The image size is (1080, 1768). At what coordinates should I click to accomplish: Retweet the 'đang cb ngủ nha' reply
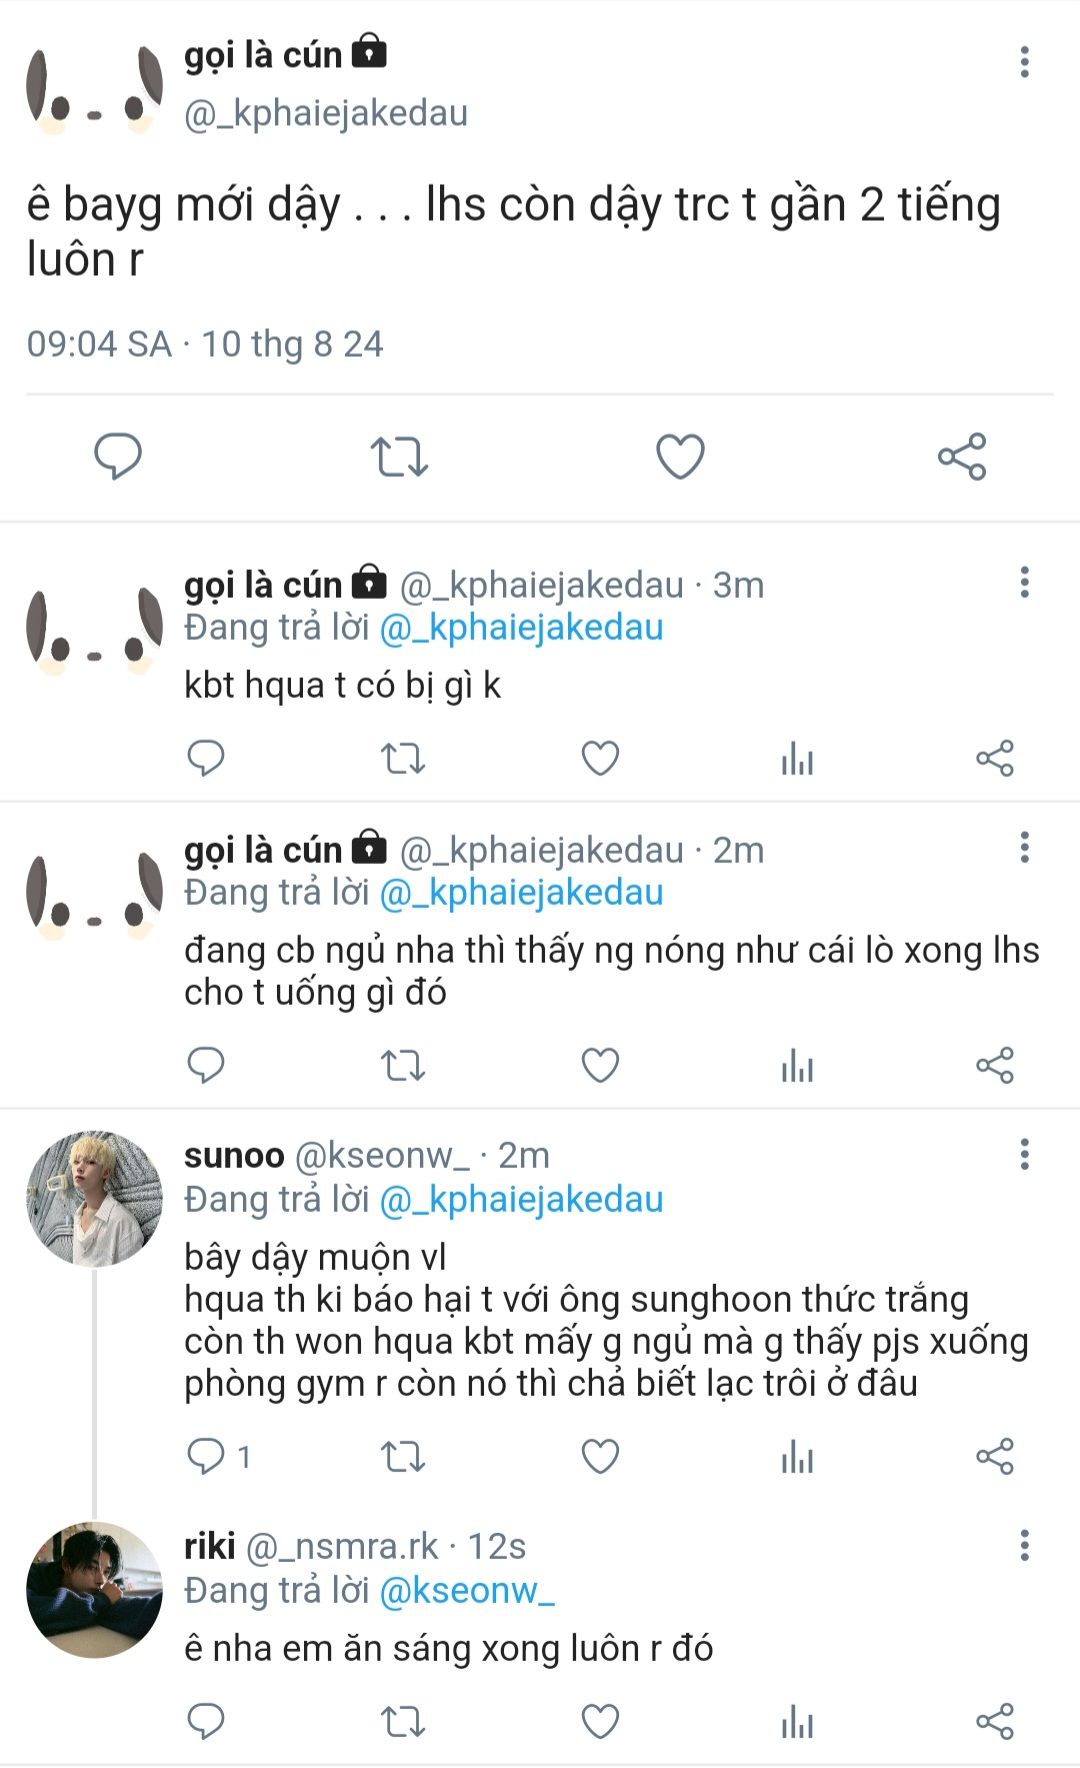coord(403,1066)
